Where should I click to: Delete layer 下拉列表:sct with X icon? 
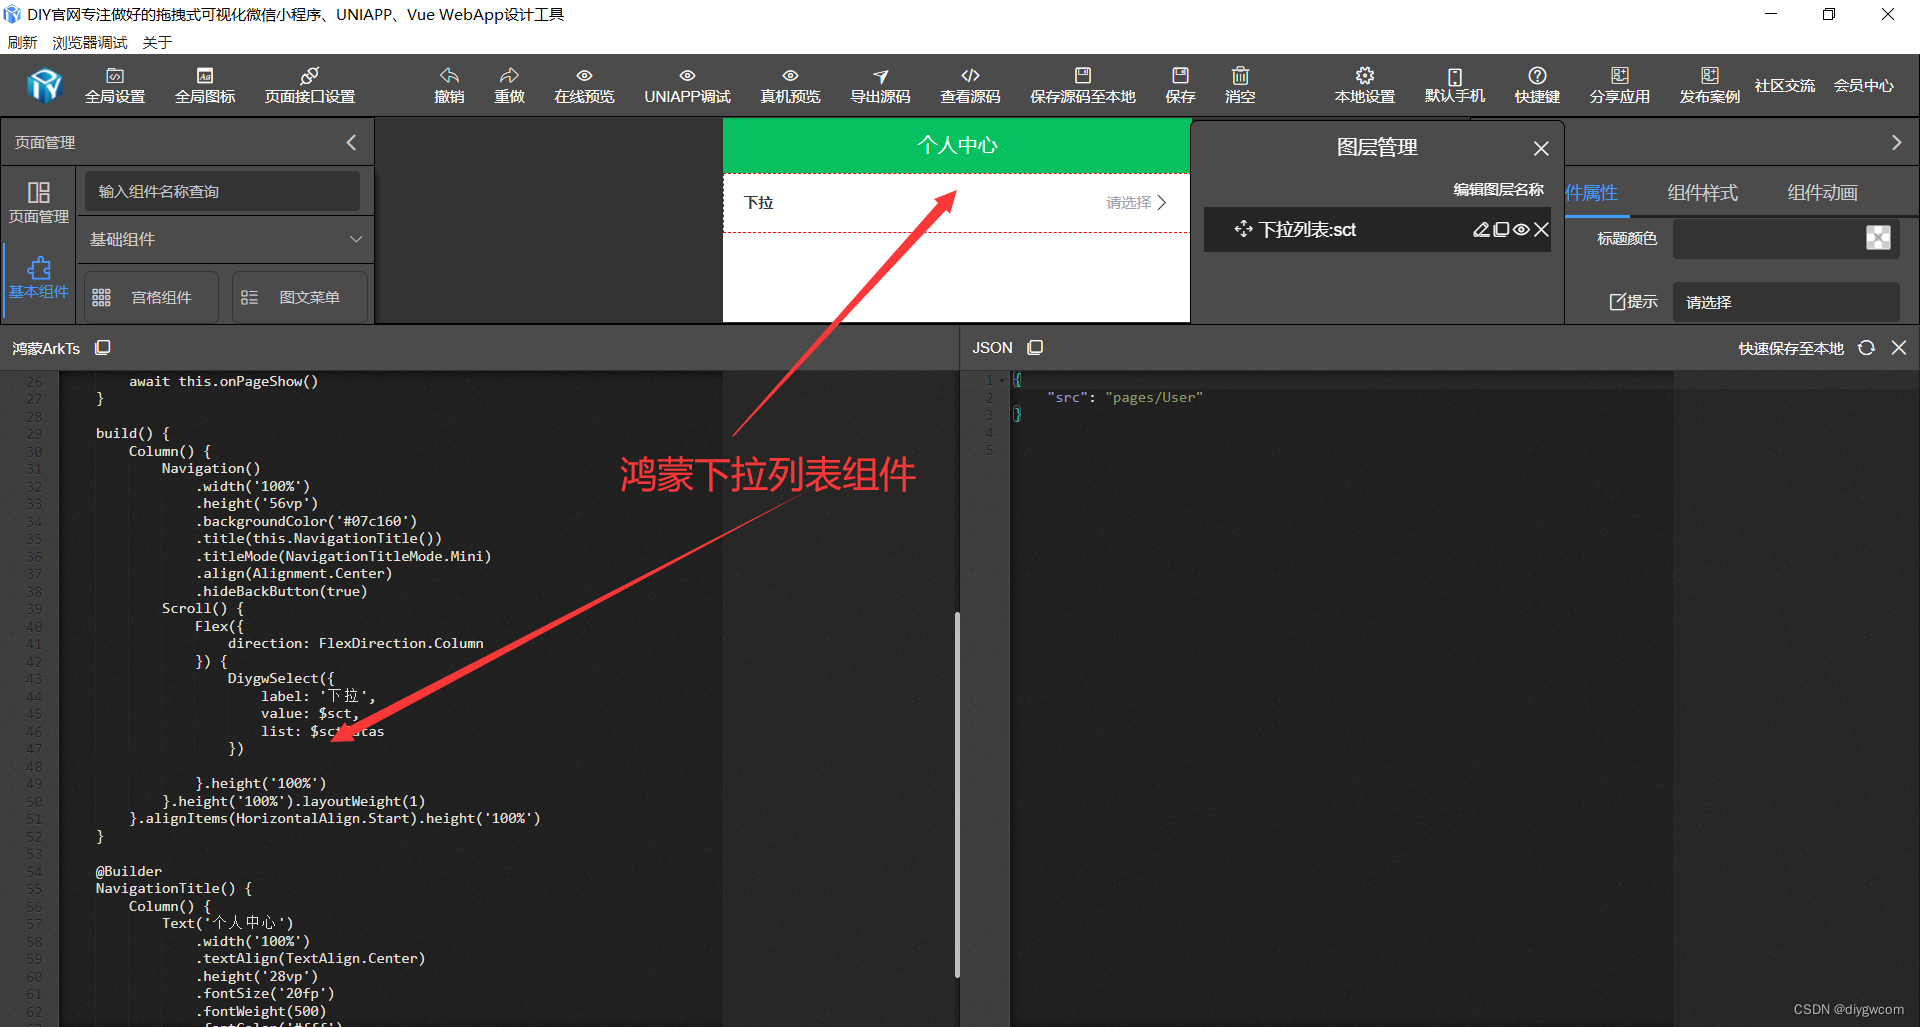pyautogui.click(x=1541, y=229)
